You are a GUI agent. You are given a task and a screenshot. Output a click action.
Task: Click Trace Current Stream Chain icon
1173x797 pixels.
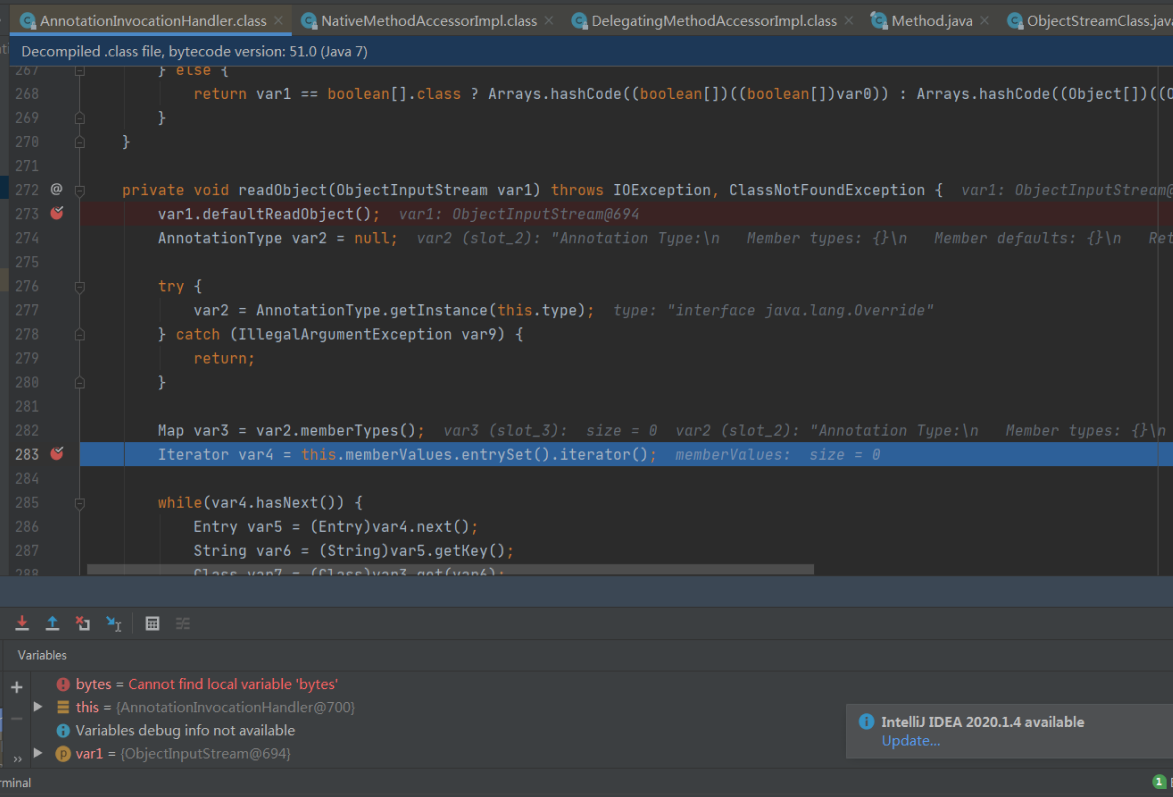pyautogui.click(x=183, y=623)
